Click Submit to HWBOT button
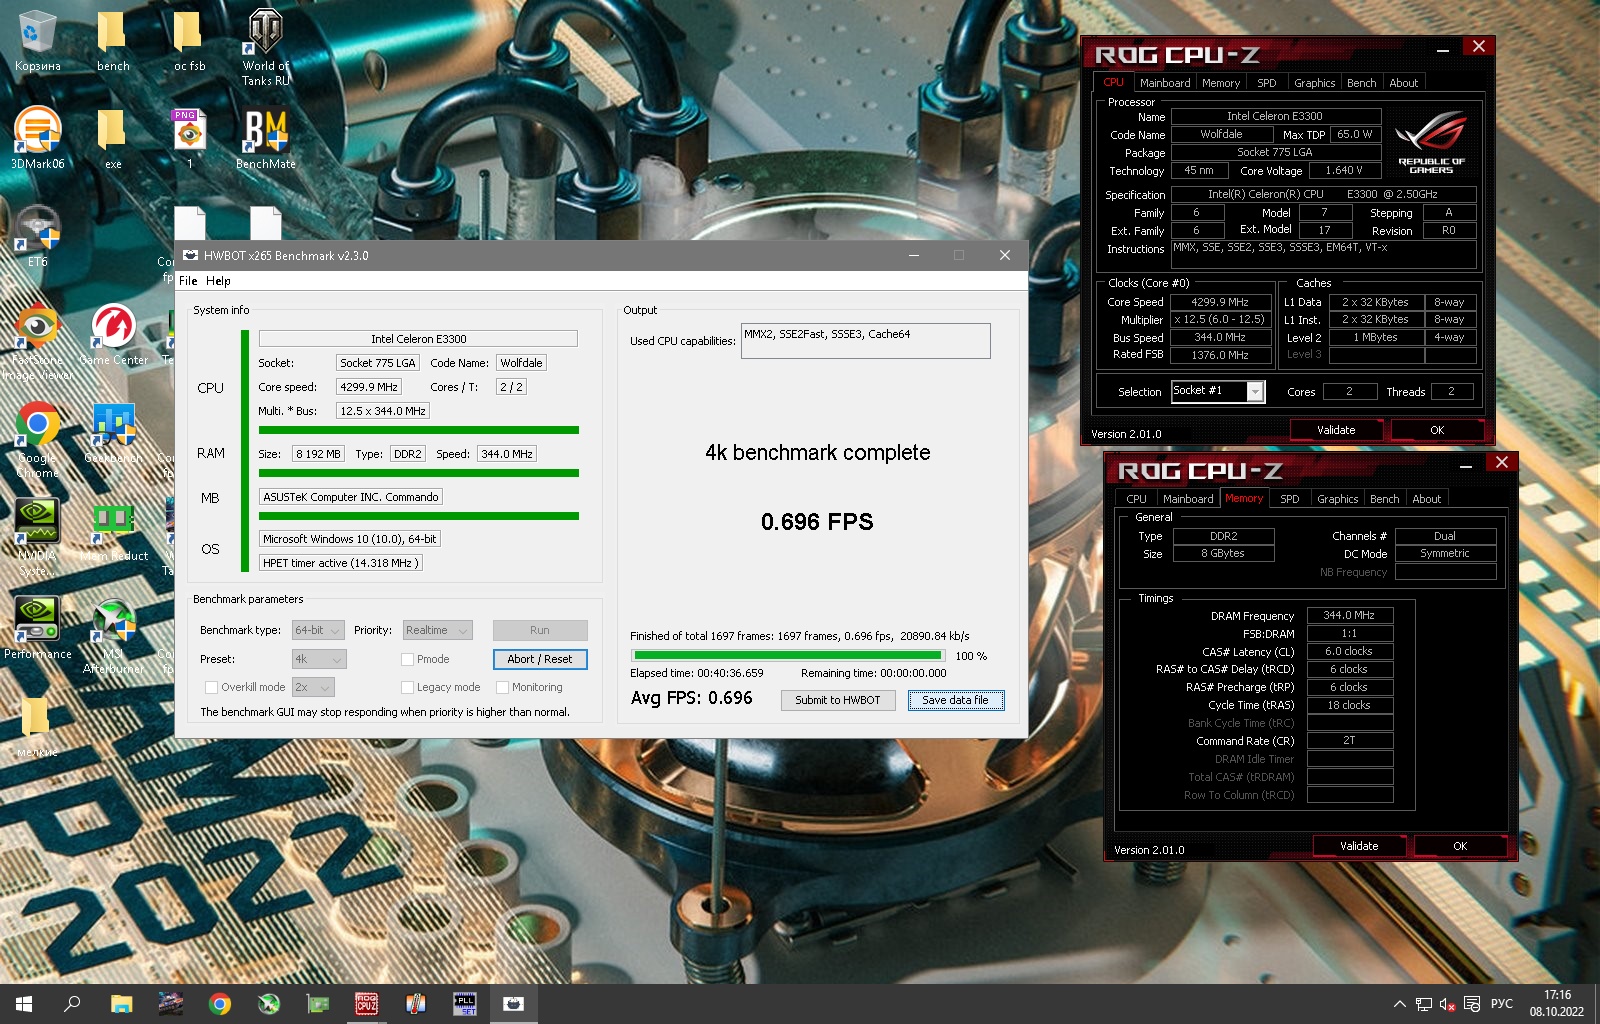 point(838,700)
